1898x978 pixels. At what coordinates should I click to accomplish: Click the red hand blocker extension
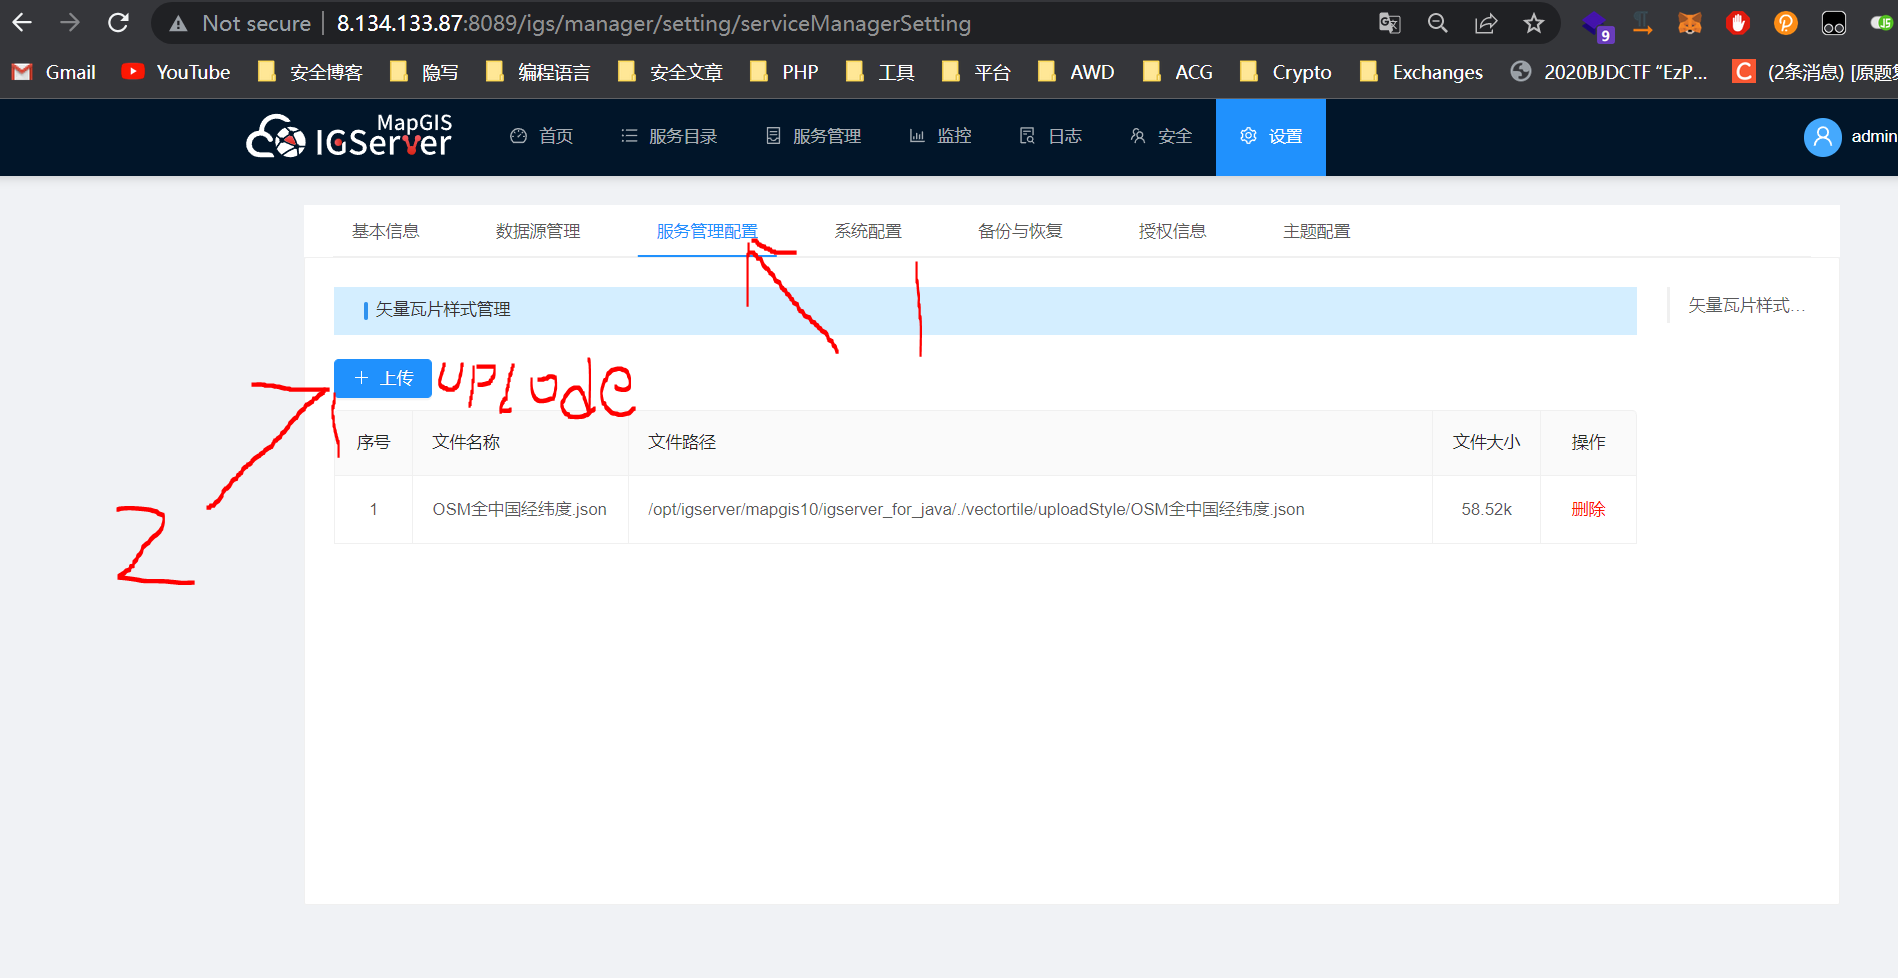pyautogui.click(x=1738, y=23)
